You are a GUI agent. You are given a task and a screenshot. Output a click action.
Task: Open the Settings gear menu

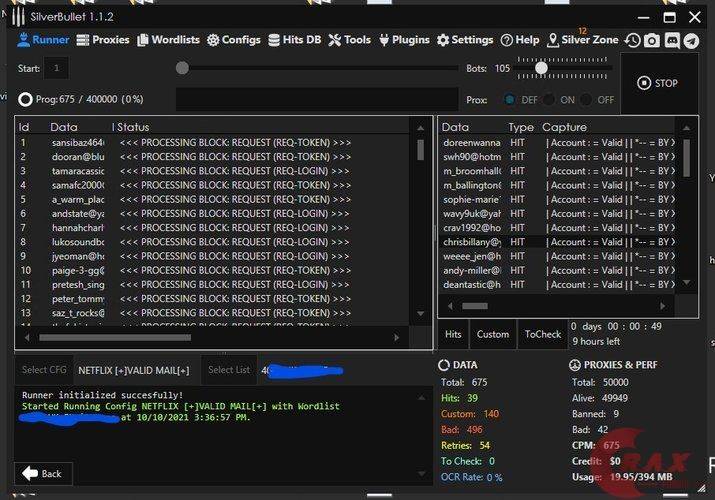[x=465, y=40]
